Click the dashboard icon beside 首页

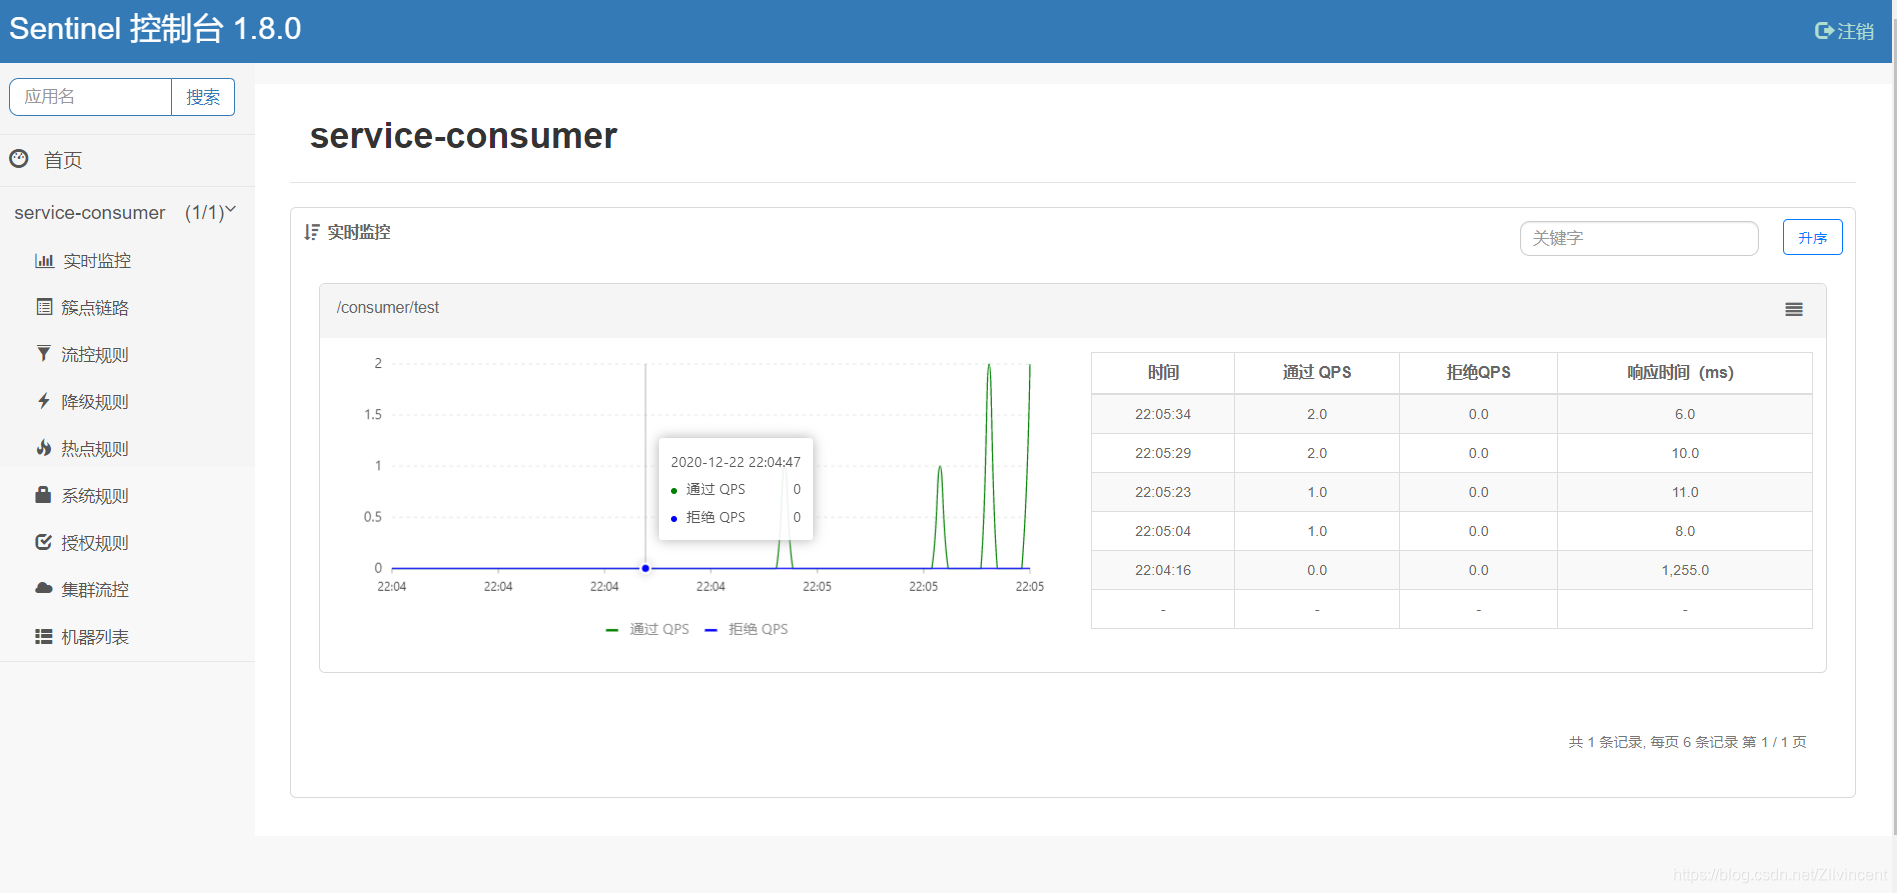tap(19, 158)
